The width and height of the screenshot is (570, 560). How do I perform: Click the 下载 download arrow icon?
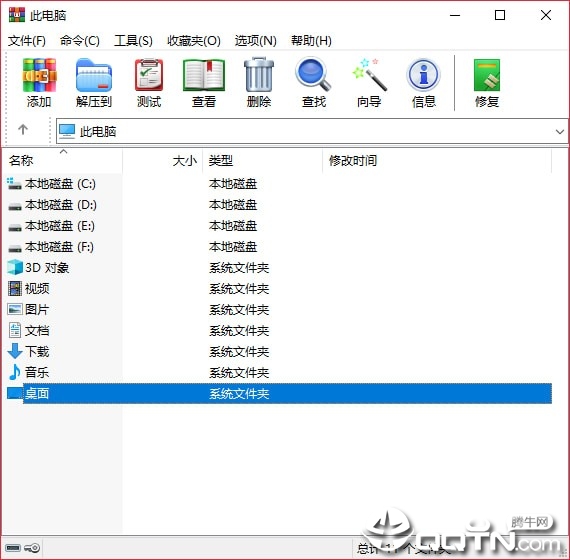click(x=15, y=351)
